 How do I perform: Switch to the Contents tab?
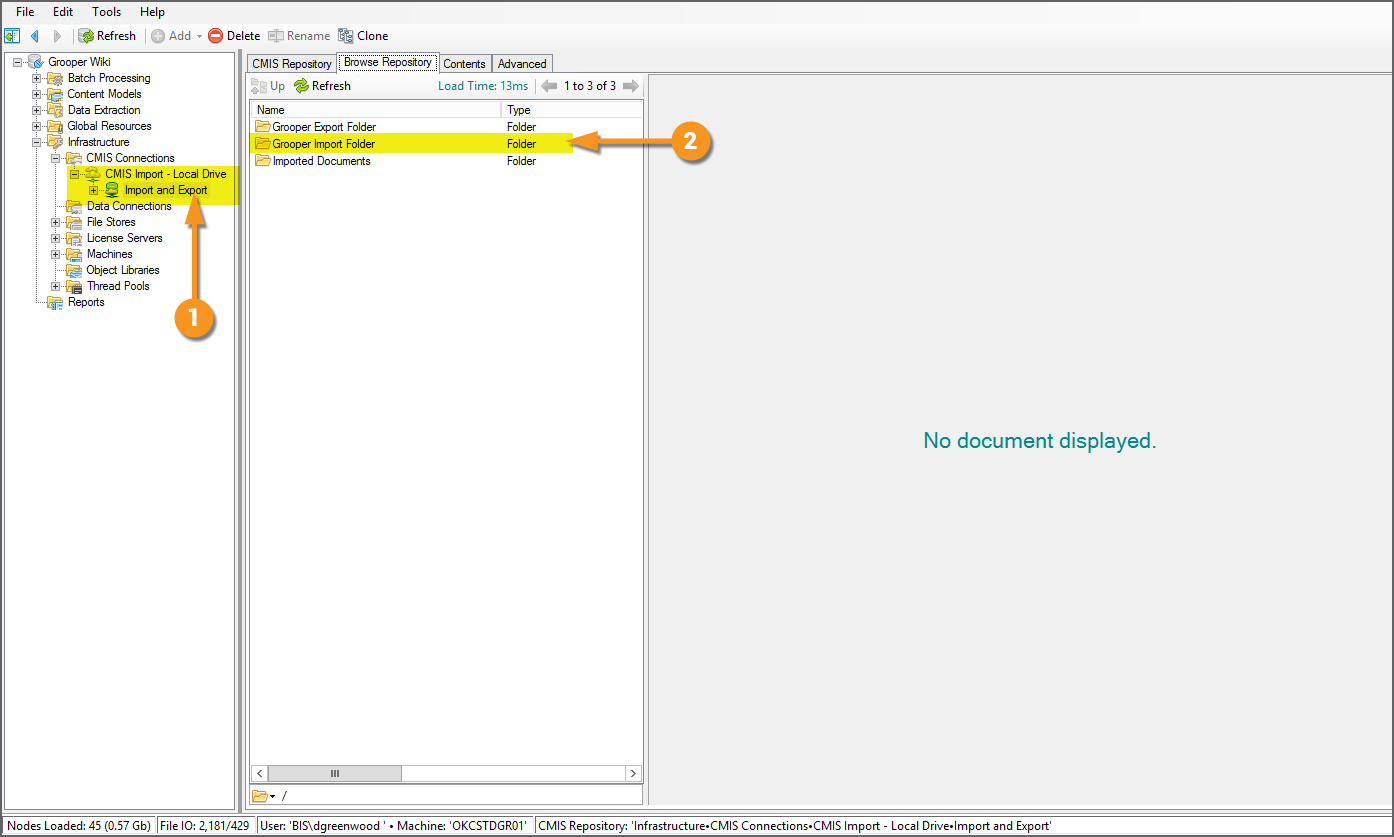465,63
